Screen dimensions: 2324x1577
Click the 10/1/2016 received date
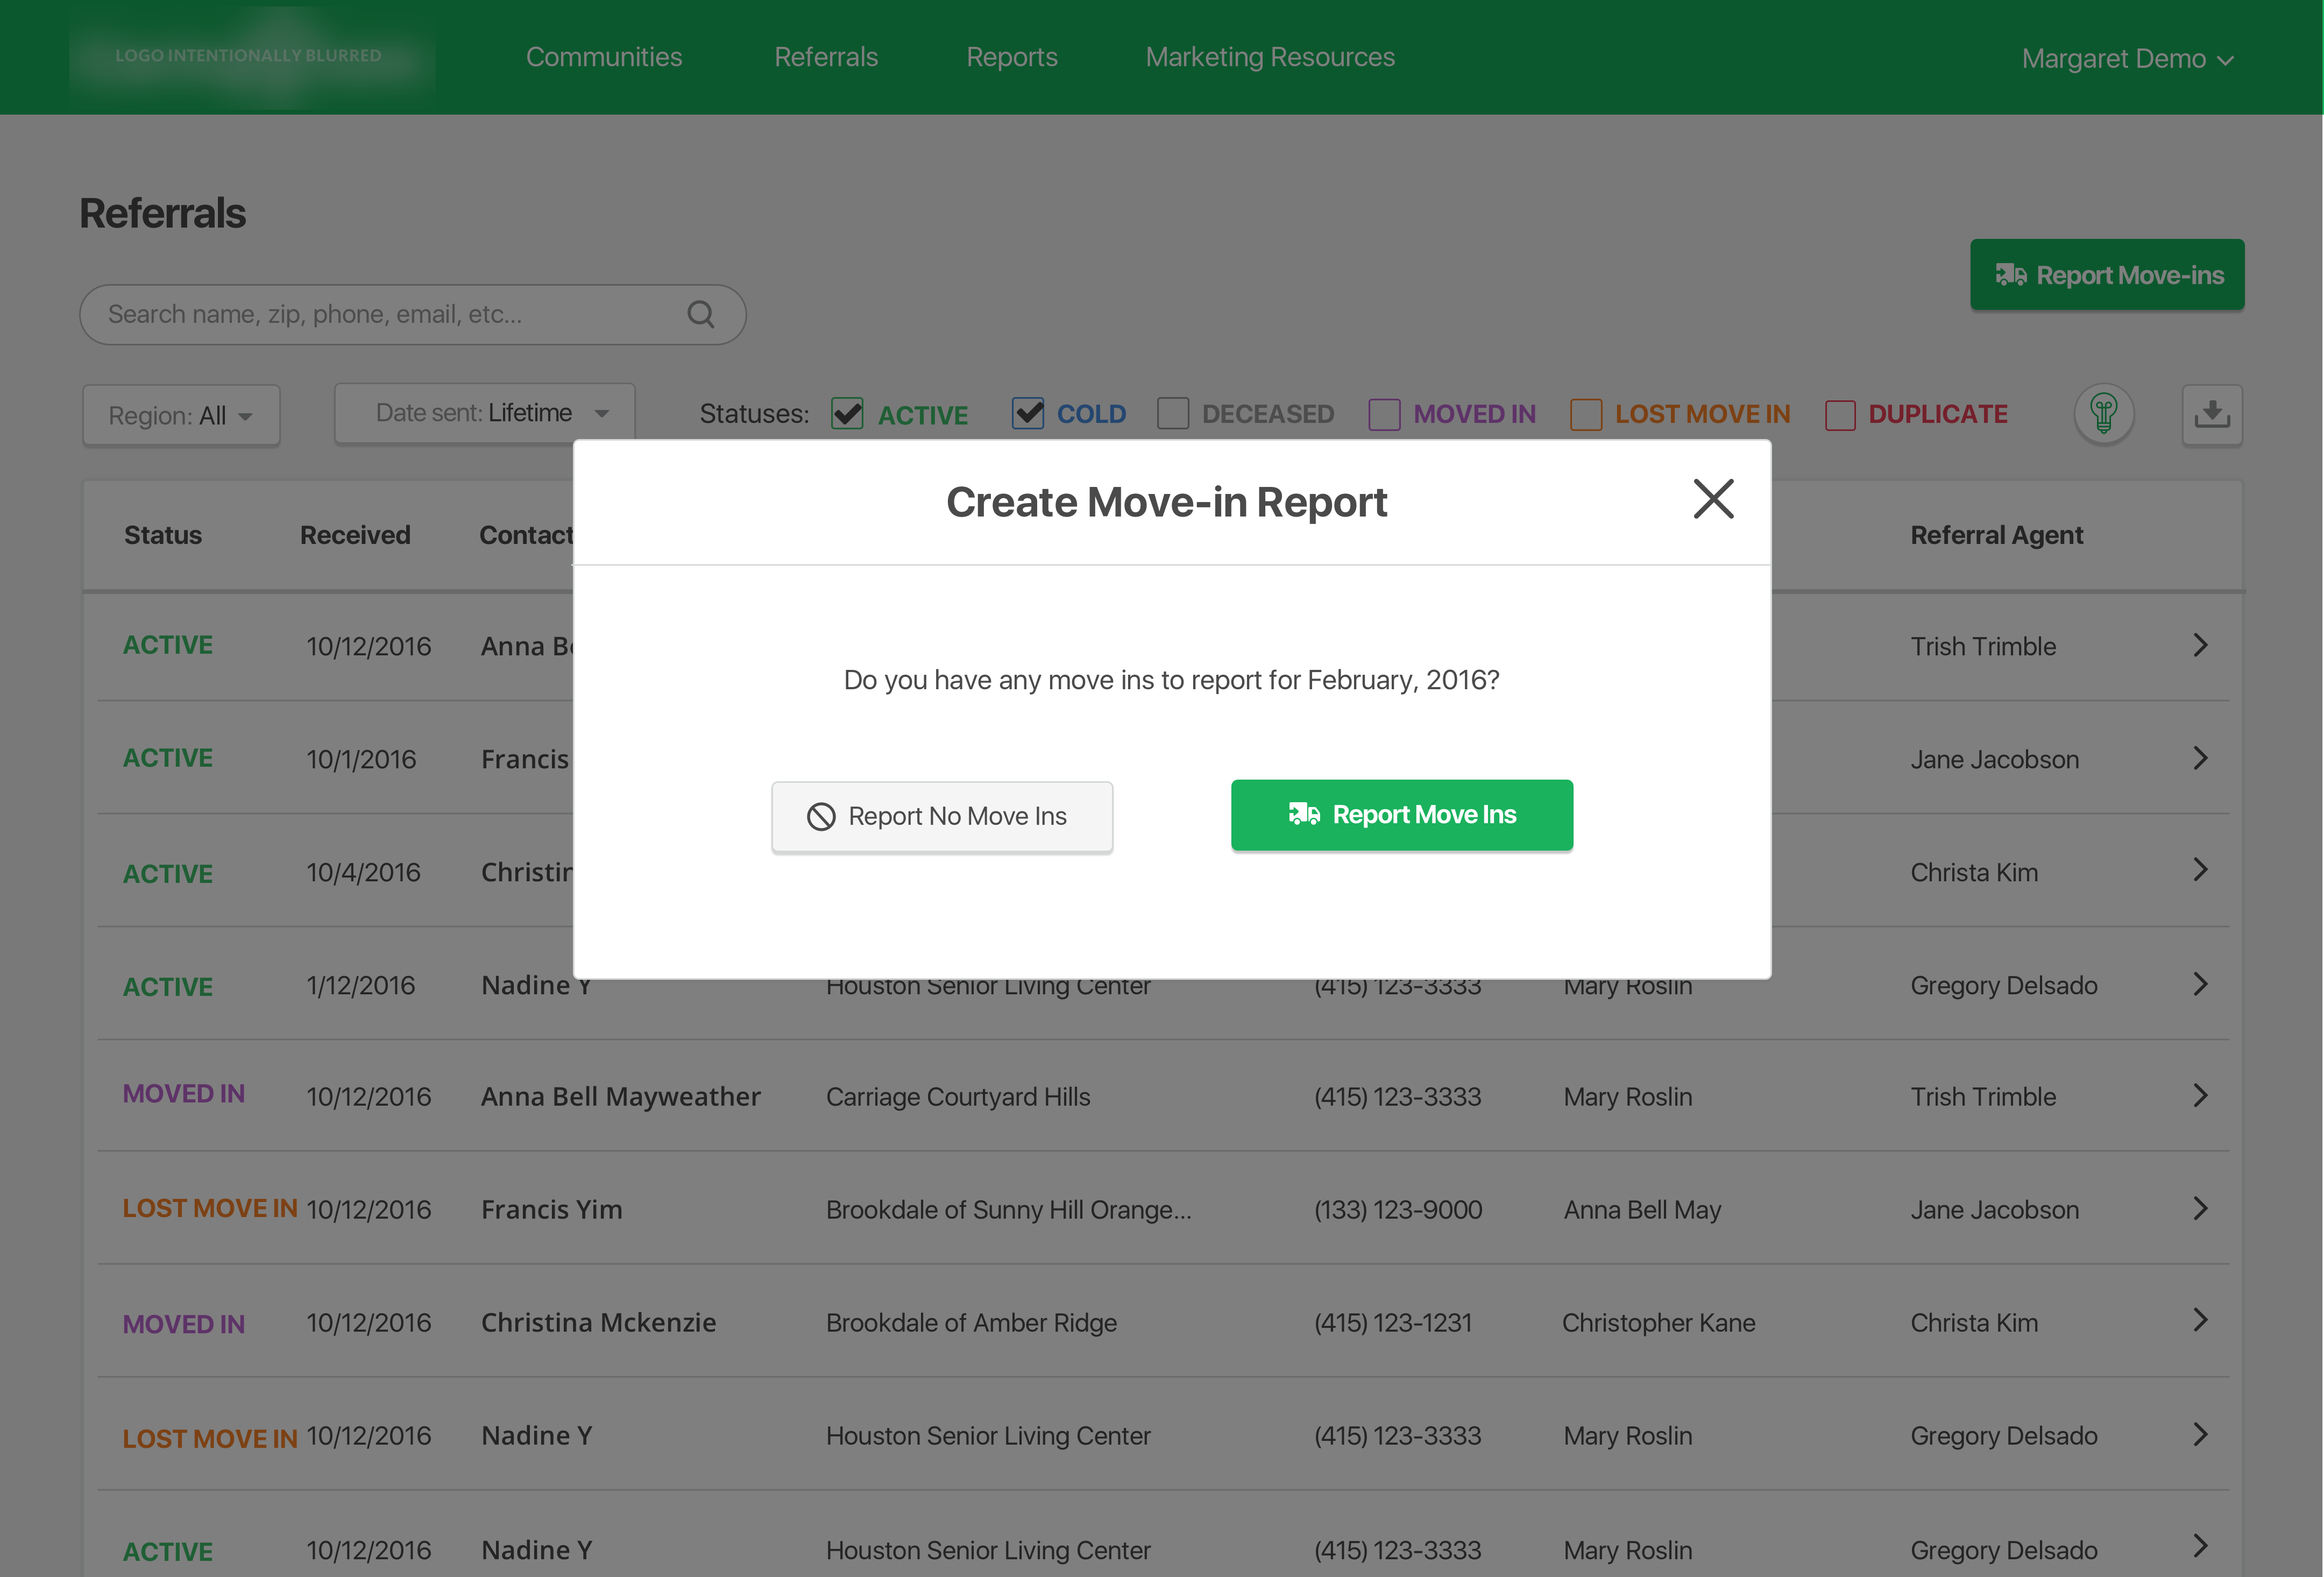coord(361,759)
